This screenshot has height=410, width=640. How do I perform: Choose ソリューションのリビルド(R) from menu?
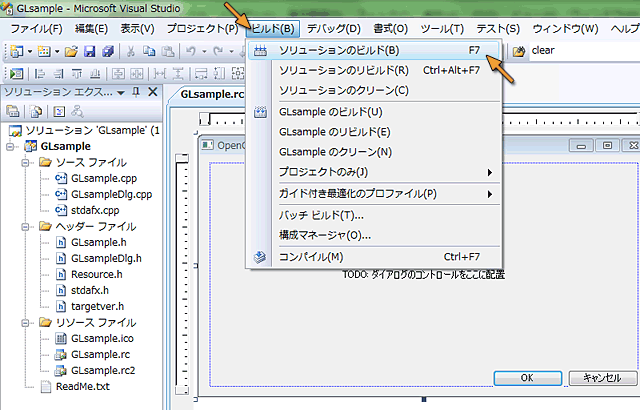tap(373, 71)
